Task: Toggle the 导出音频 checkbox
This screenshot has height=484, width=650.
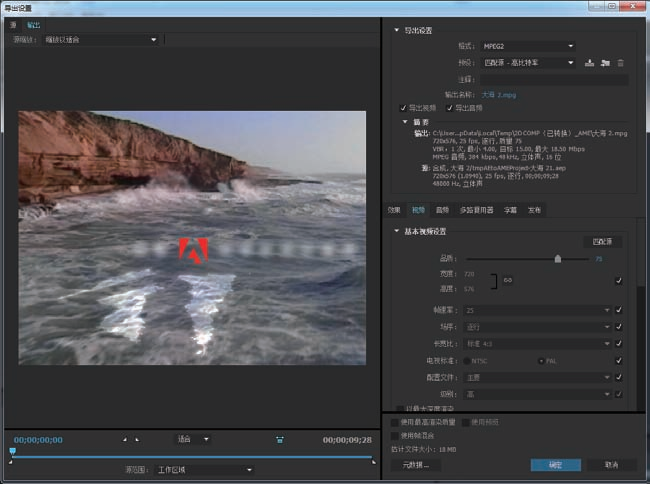Action: click(x=449, y=108)
